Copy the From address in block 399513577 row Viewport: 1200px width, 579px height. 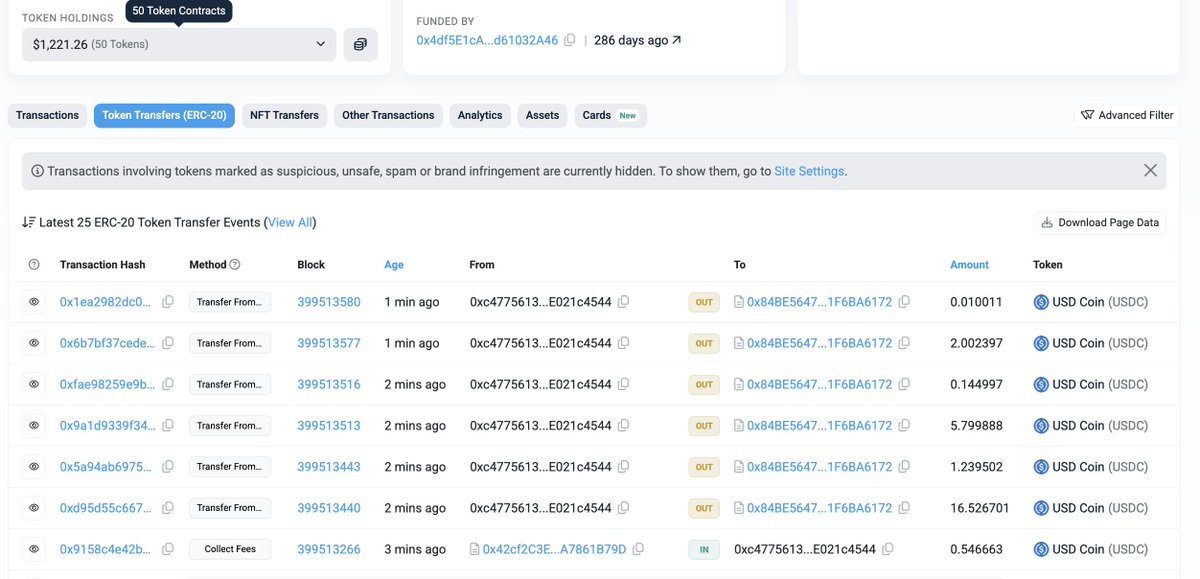tap(623, 343)
